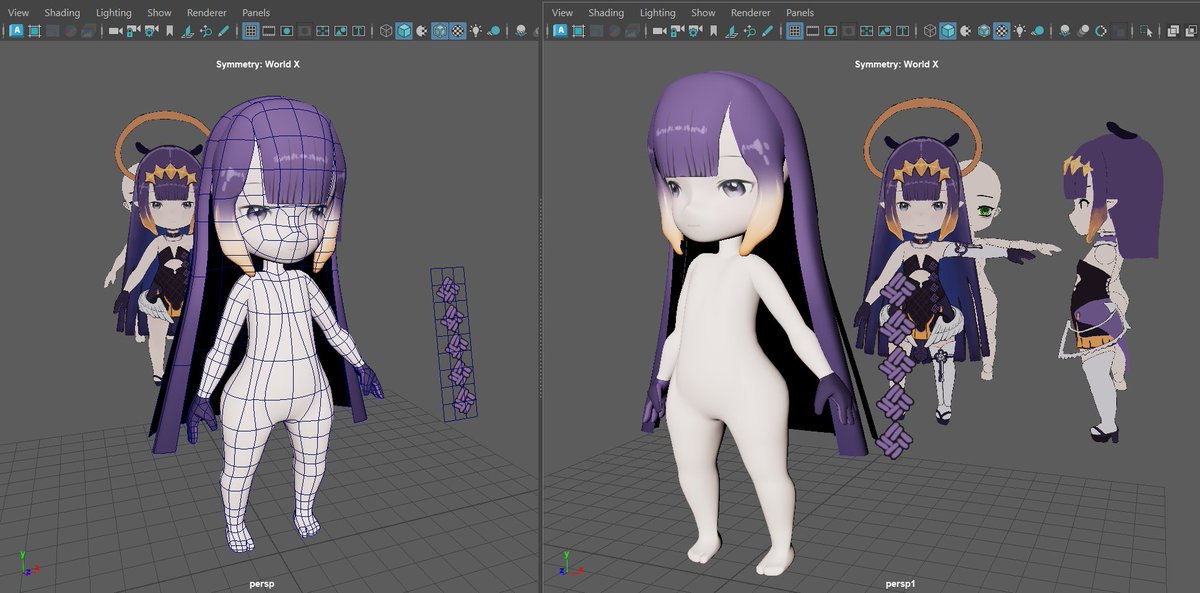This screenshot has height=593, width=1200.
Task: Click Wireframe cube icon in persp1 panel
Action: [930, 31]
